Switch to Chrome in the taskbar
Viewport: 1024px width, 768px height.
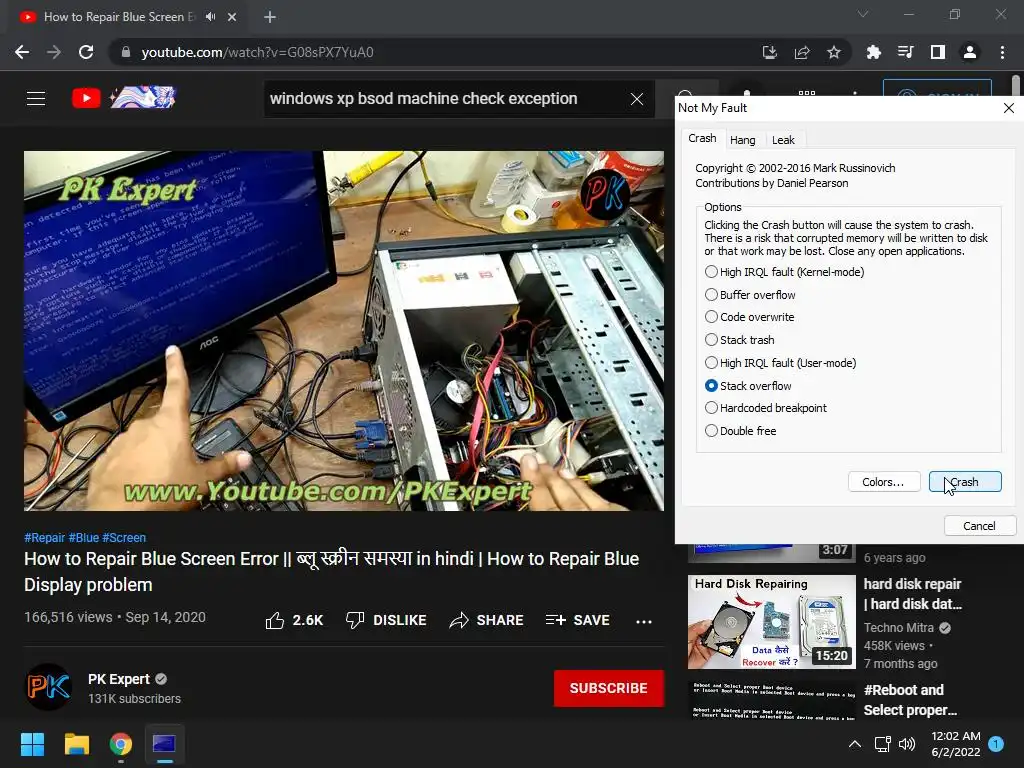click(x=121, y=744)
